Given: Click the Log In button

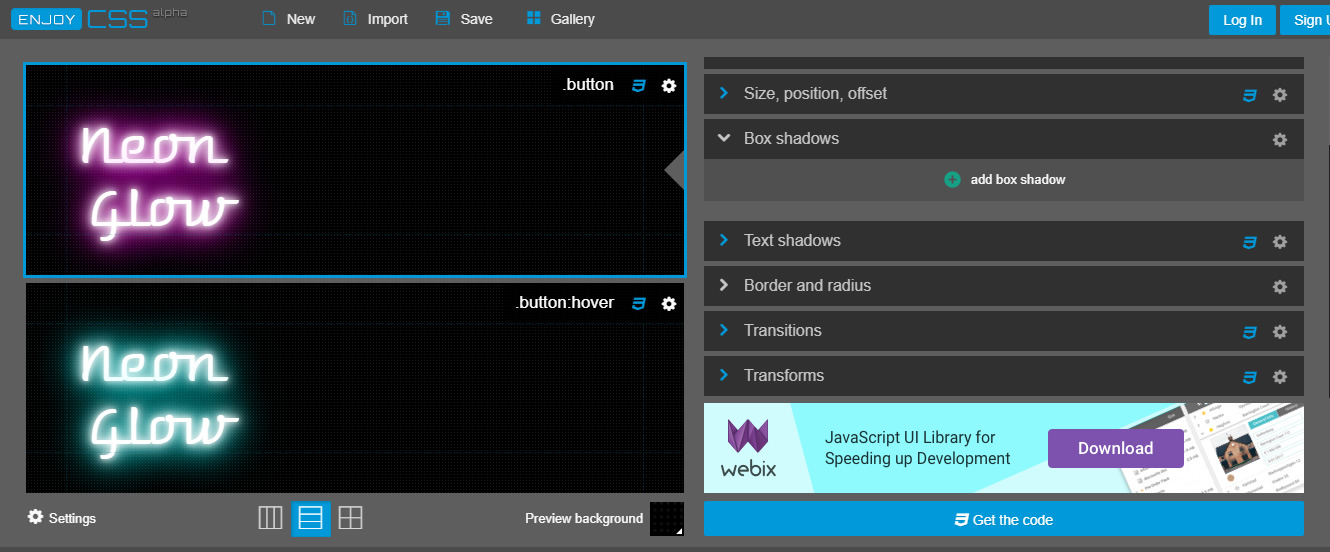Looking at the screenshot, I should pyautogui.click(x=1242, y=20).
